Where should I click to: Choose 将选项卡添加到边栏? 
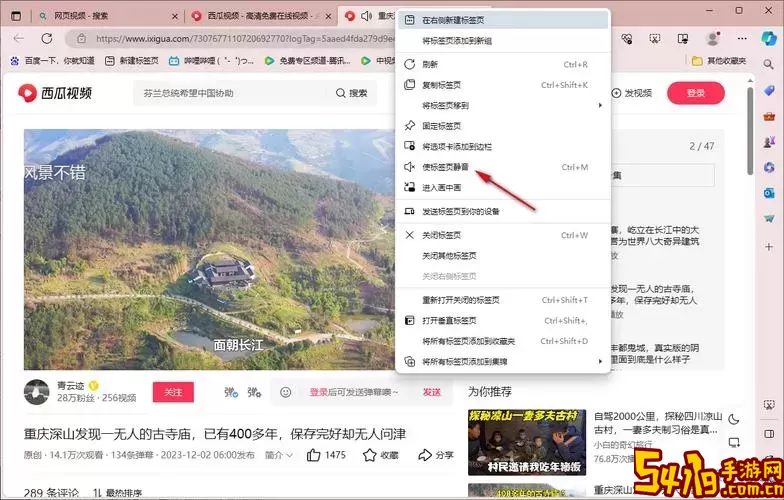click(503, 146)
